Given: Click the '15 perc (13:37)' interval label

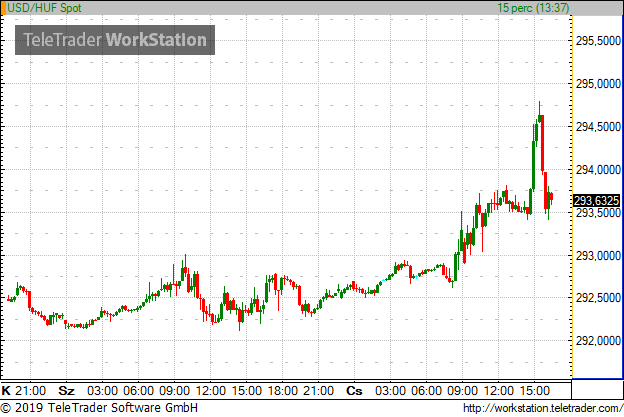Looking at the screenshot, I should point(533,8).
